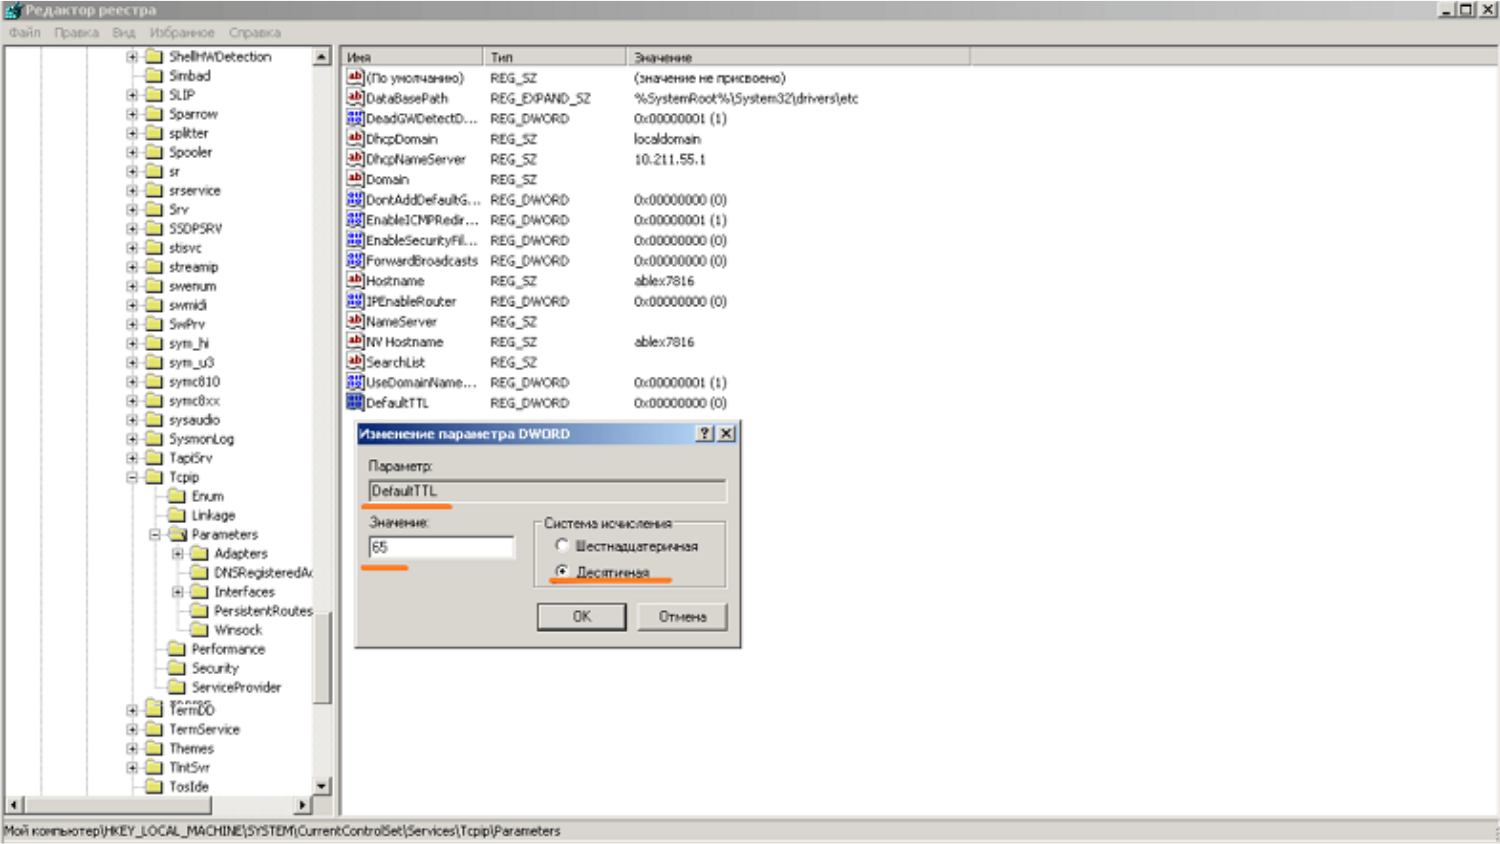Collapse the Tcpip tree node

coord(132,477)
